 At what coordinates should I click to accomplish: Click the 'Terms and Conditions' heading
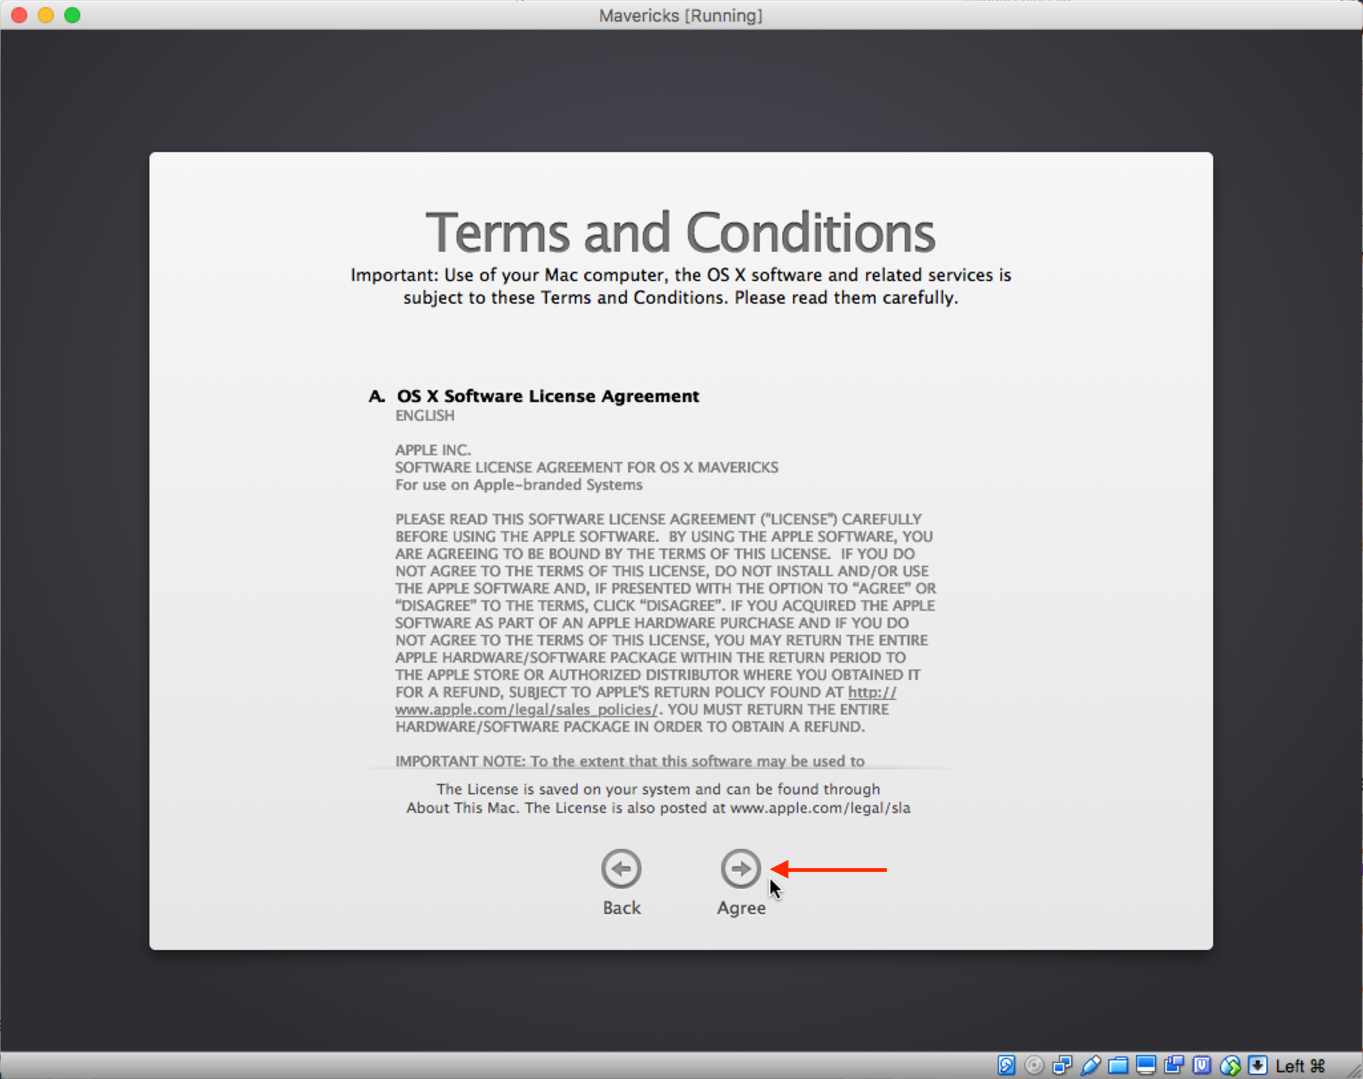(681, 232)
